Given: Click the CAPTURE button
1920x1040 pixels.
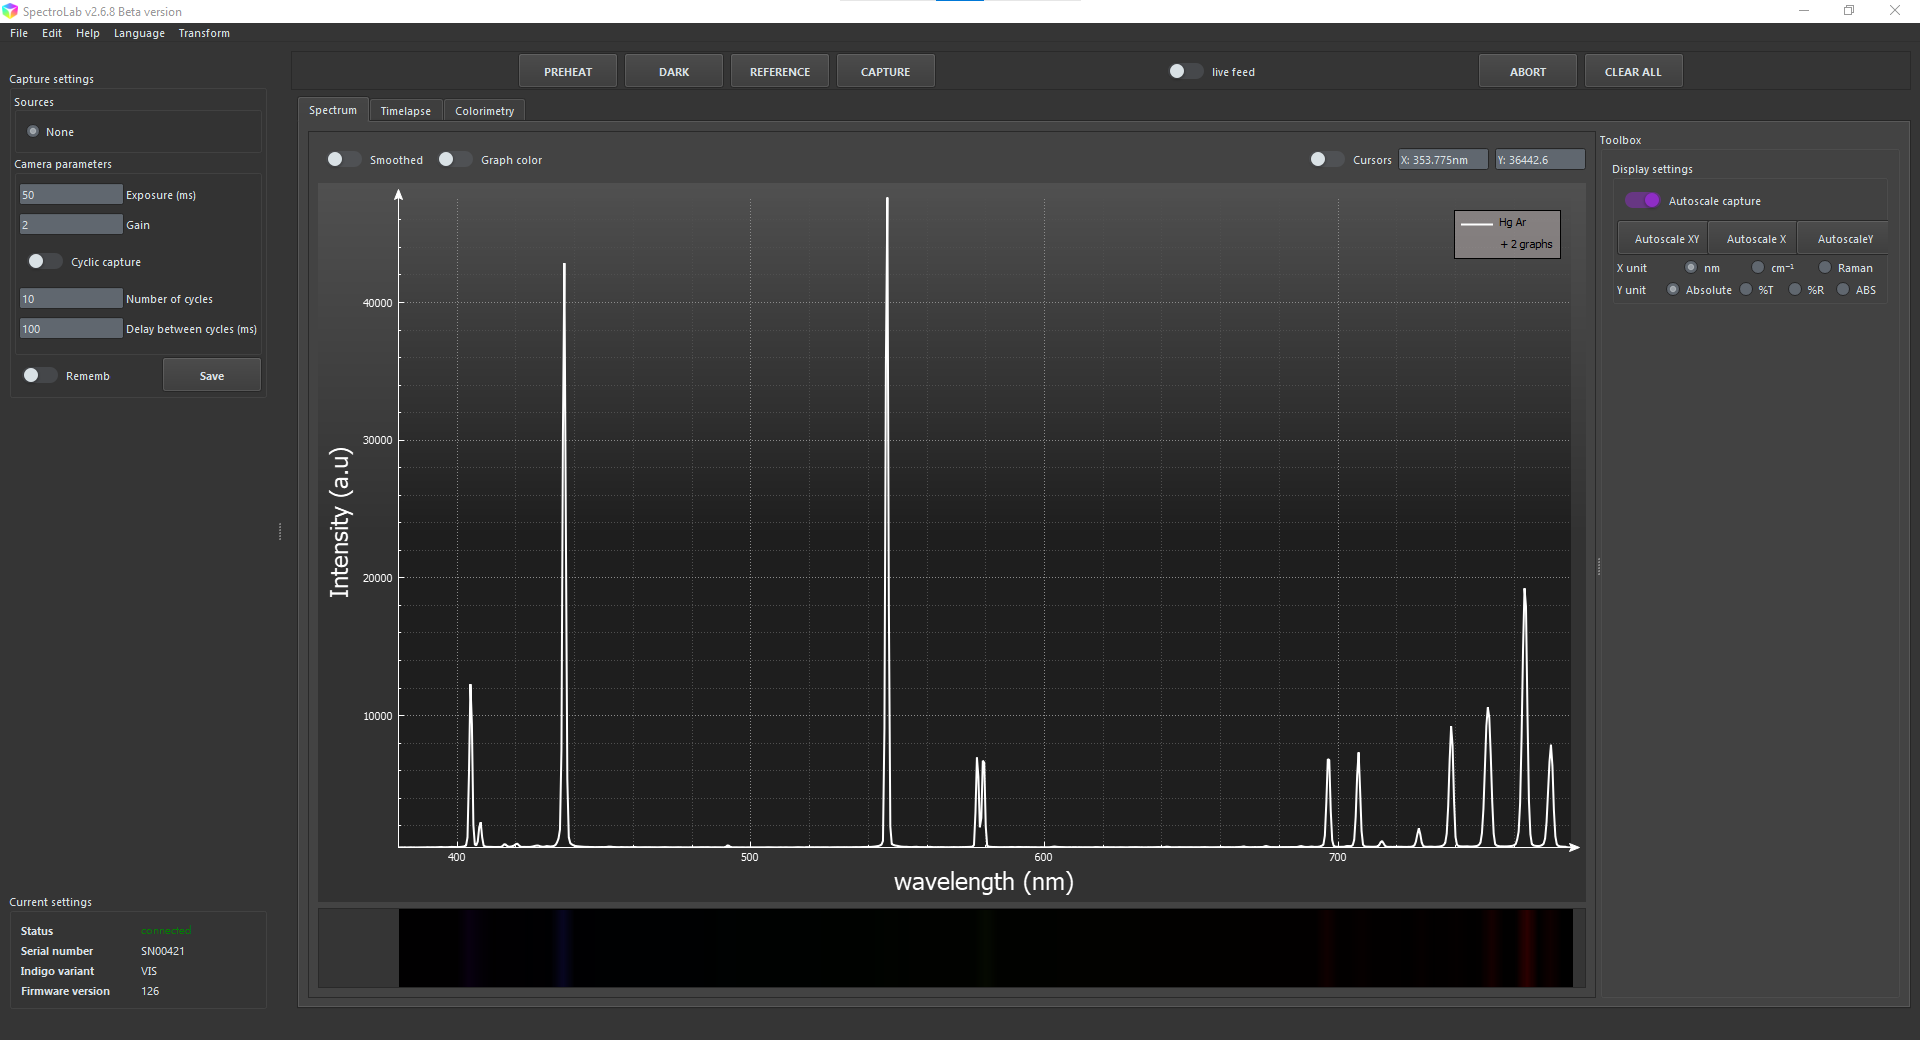Looking at the screenshot, I should click(886, 72).
